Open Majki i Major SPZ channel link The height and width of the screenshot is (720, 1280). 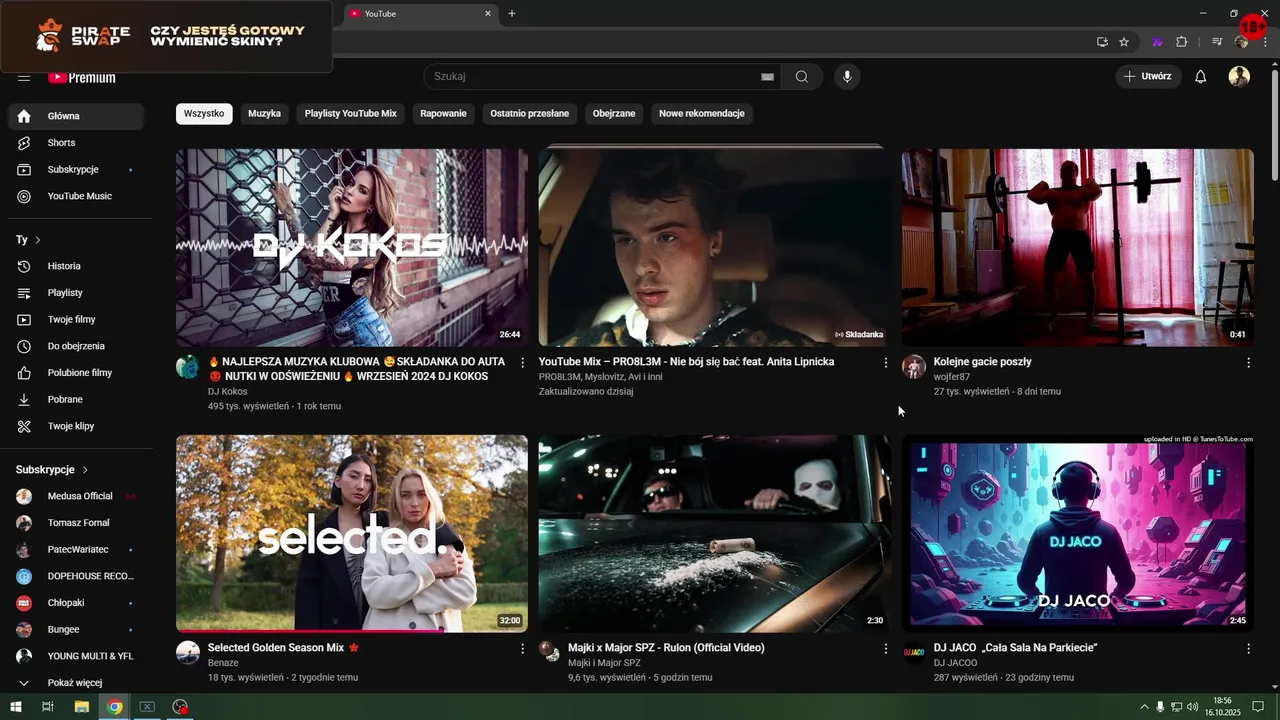tap(604, 663)
